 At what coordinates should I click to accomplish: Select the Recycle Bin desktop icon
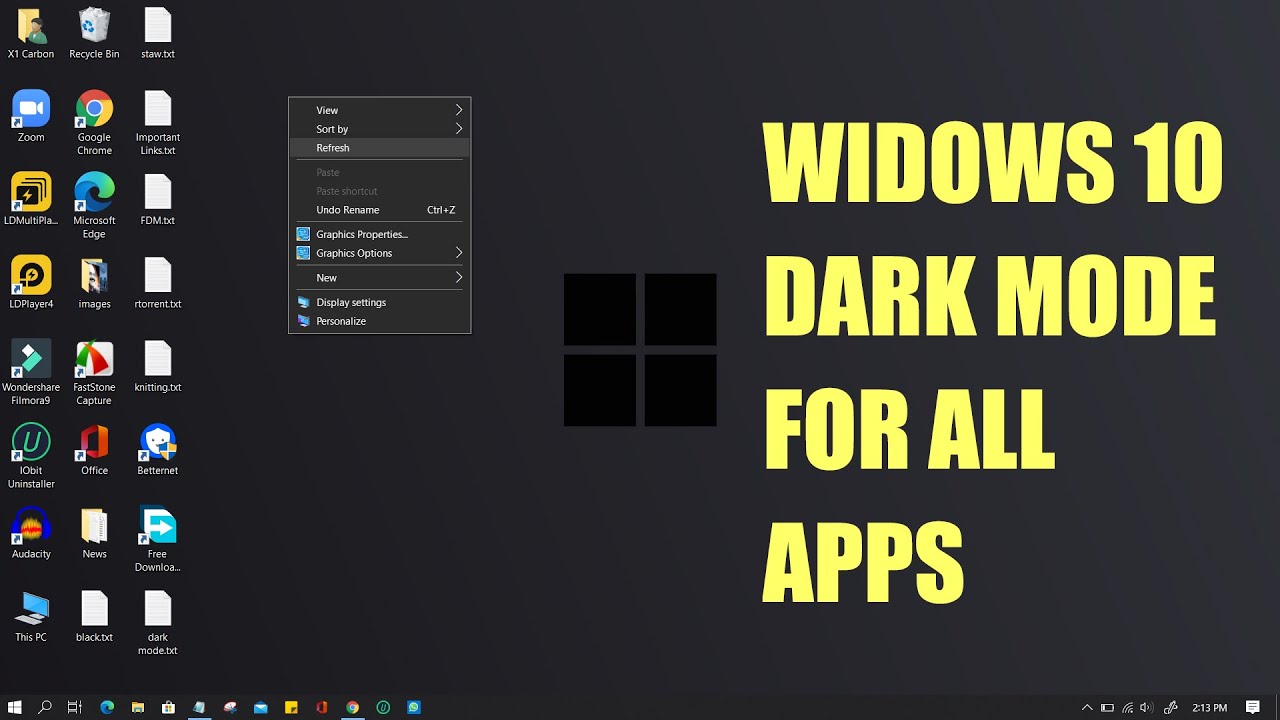94,33
